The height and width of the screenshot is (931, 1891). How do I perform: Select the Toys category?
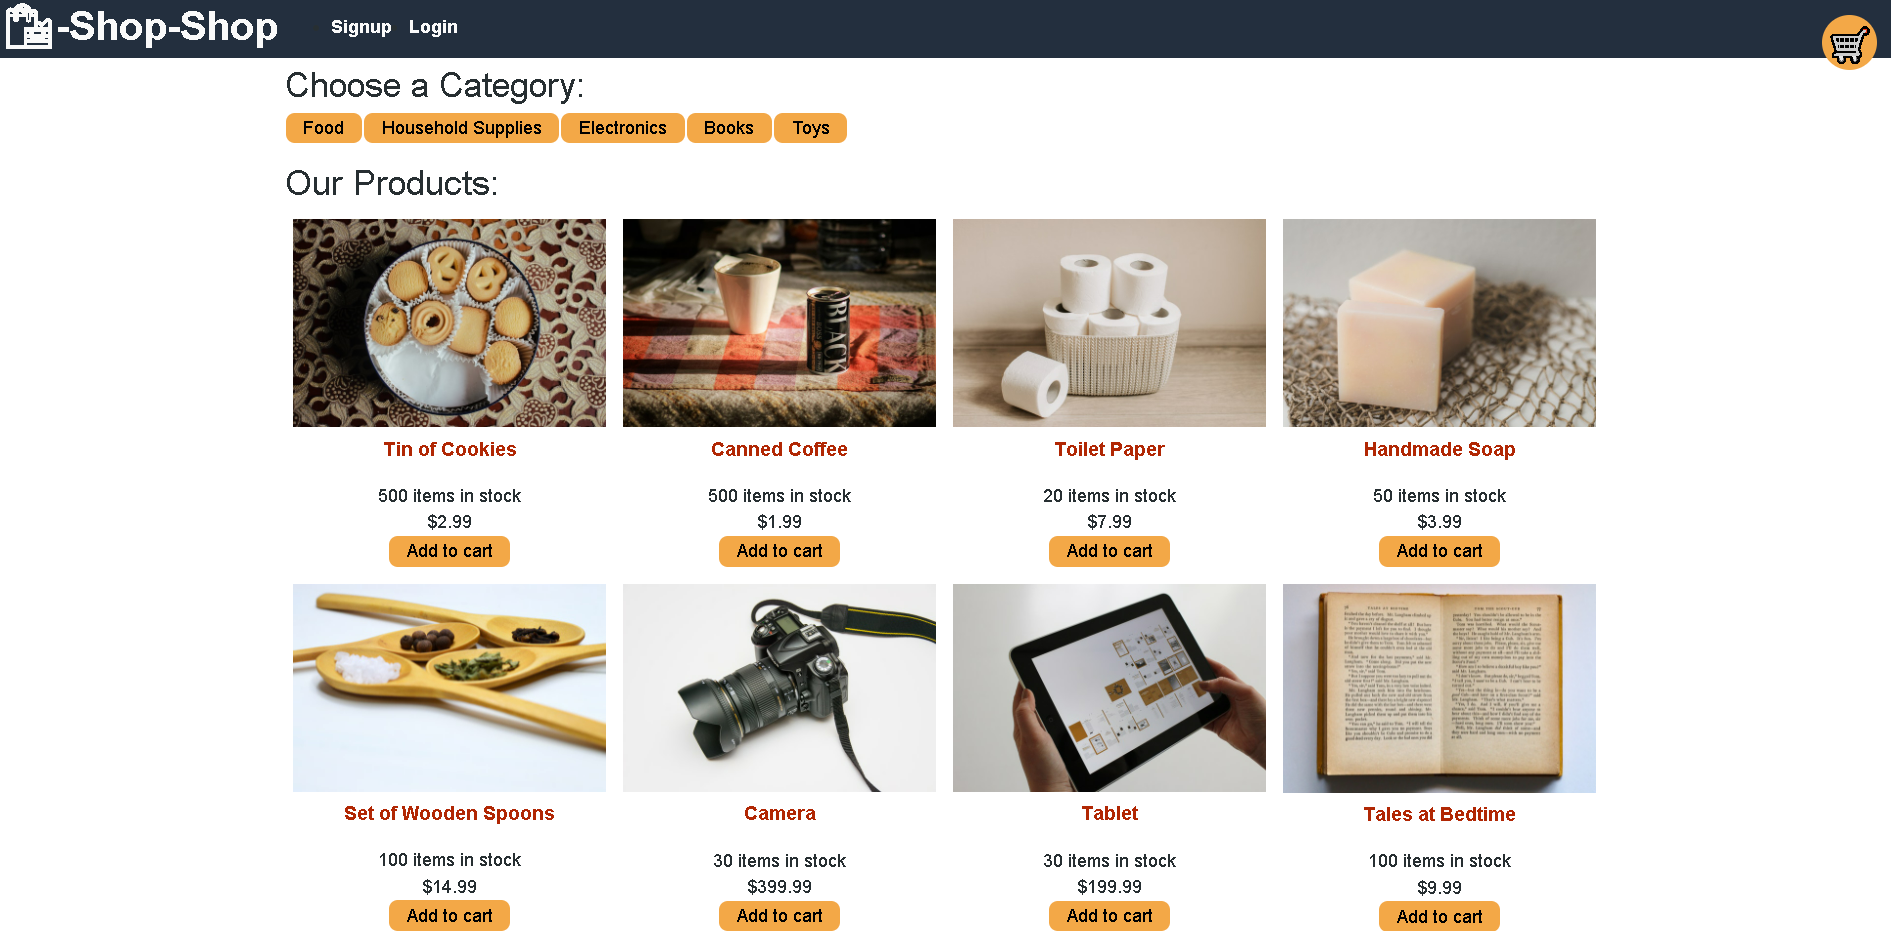(x=811, y=128)
